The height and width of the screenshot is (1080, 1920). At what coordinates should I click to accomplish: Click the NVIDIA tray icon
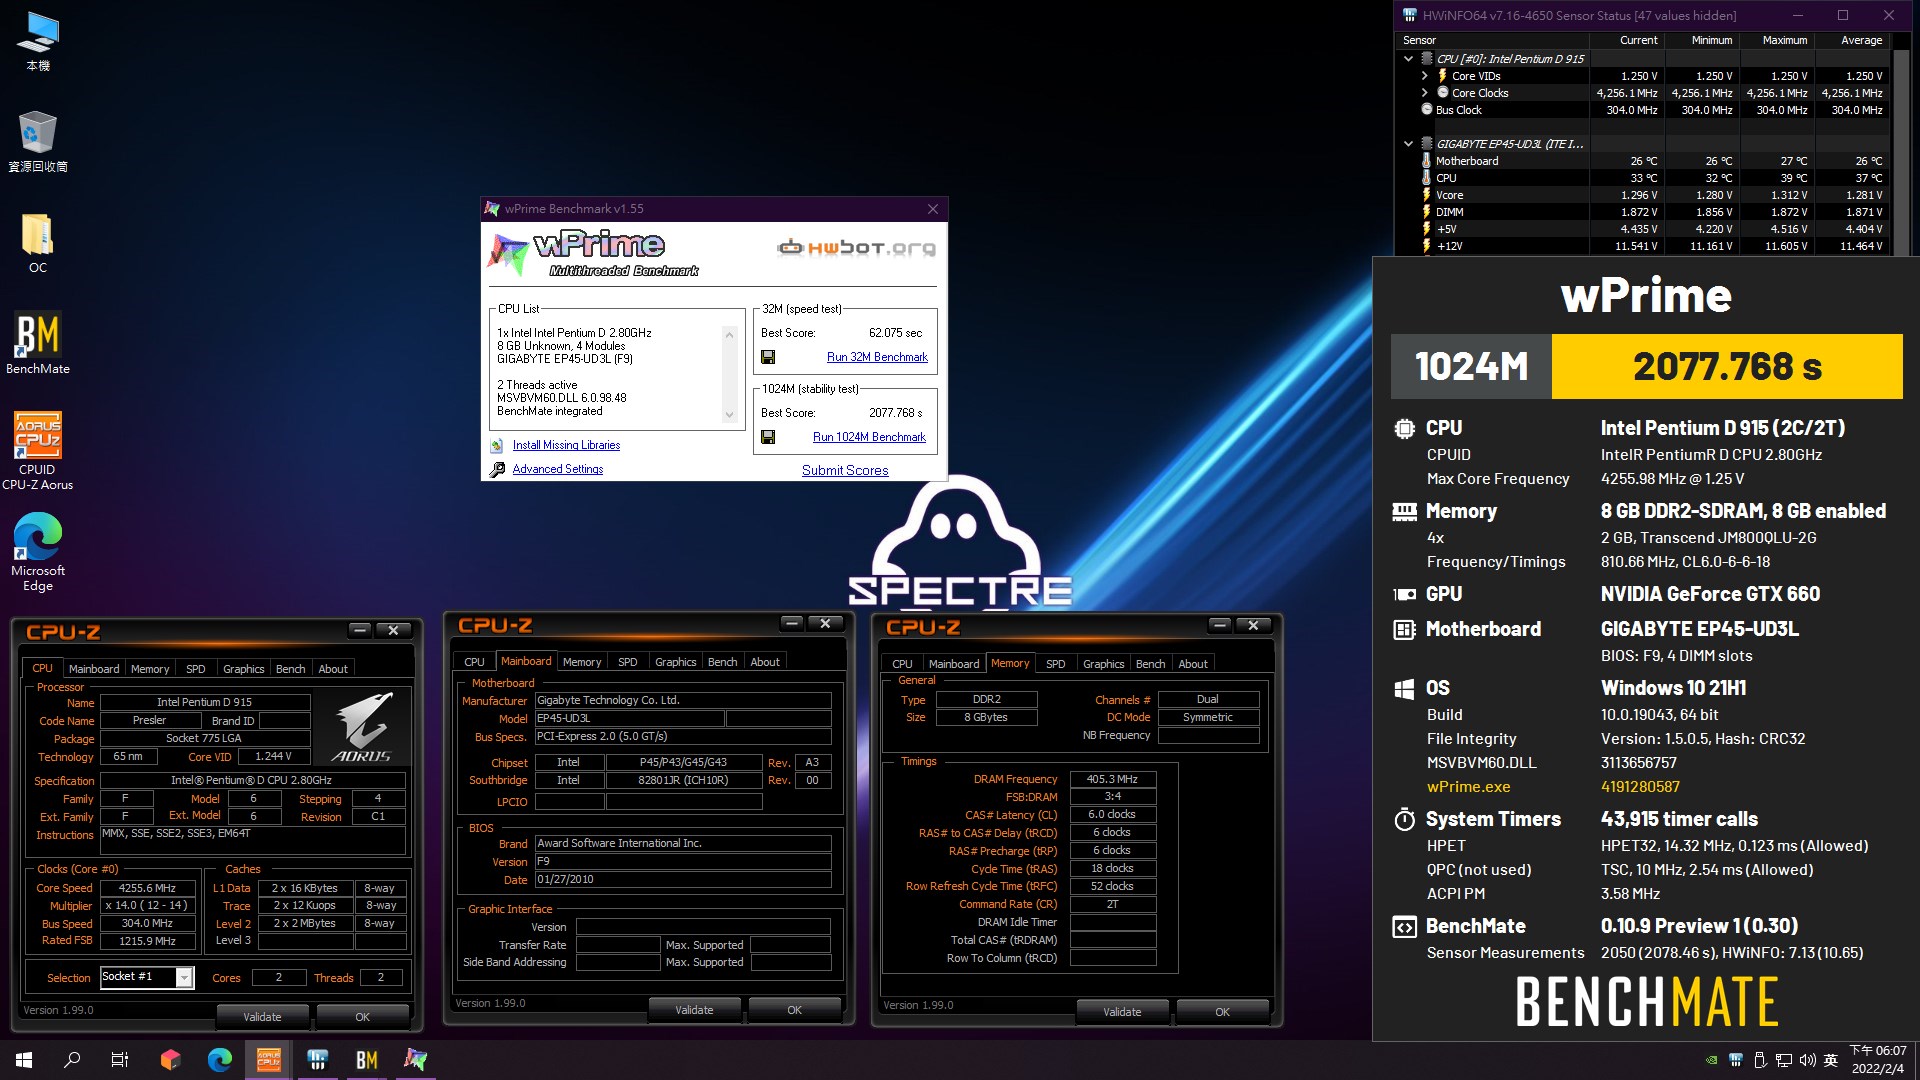pyautogui.click(x=1712, y=1060)
